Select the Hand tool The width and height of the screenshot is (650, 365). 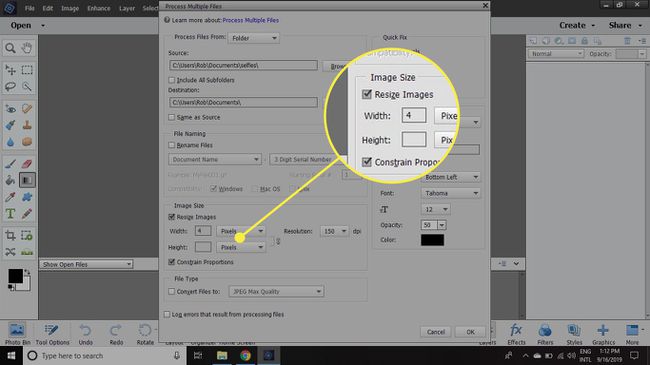(27, 48)
